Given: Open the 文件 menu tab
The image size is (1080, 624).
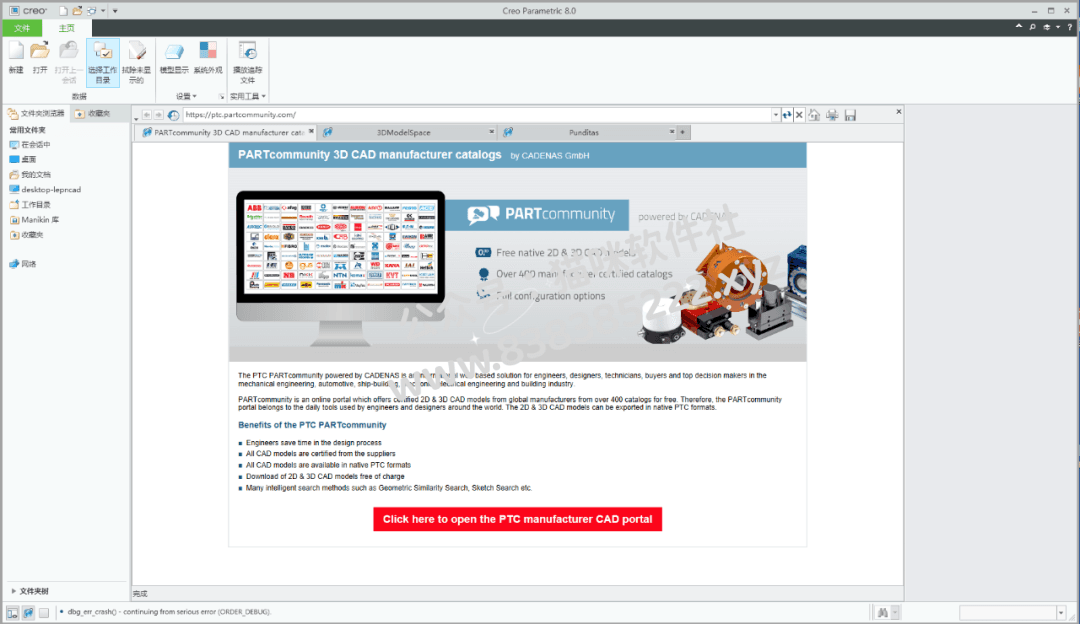Looking at the screenshot, I should pyautogui.click(x=22, y=28).
